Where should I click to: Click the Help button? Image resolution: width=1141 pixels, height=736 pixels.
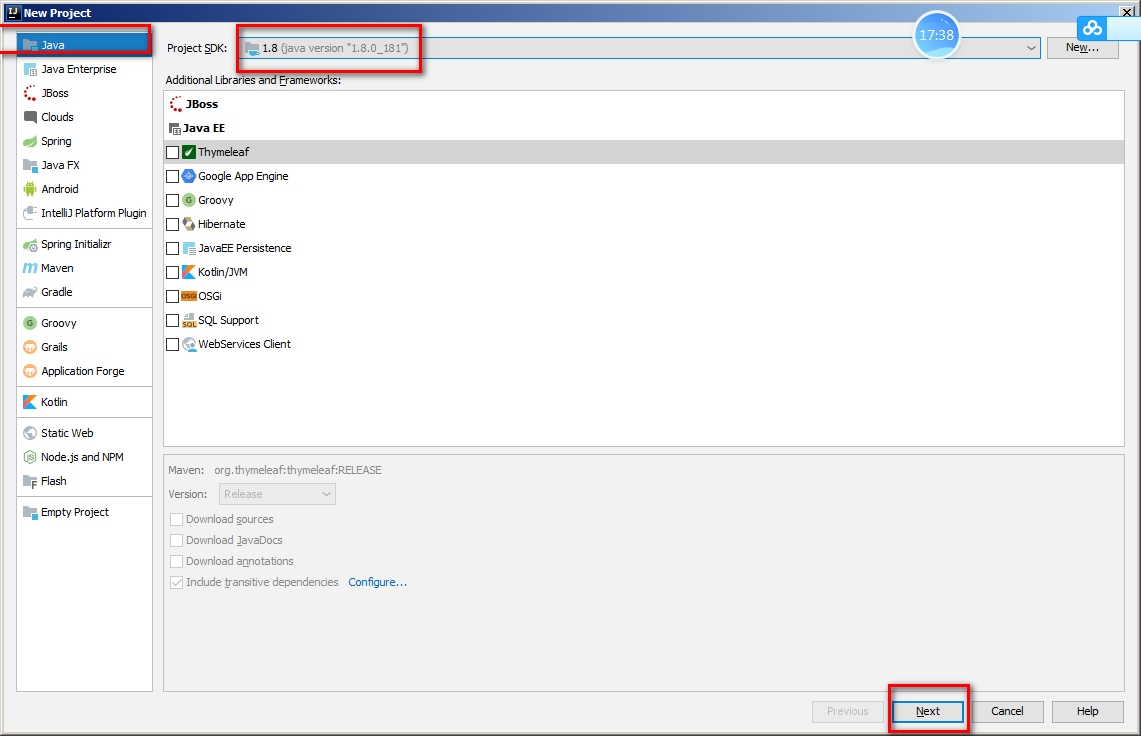pyautogui.click(x=1087, y=711)
